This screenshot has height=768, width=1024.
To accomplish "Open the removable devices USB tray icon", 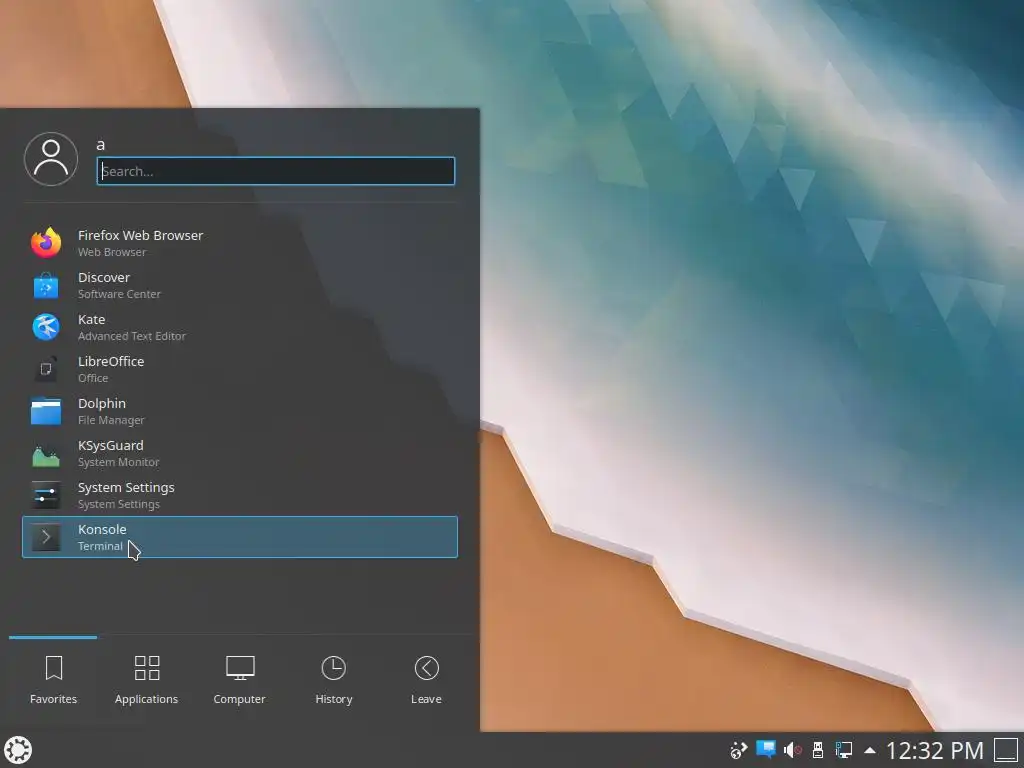I will click(817, 750).
